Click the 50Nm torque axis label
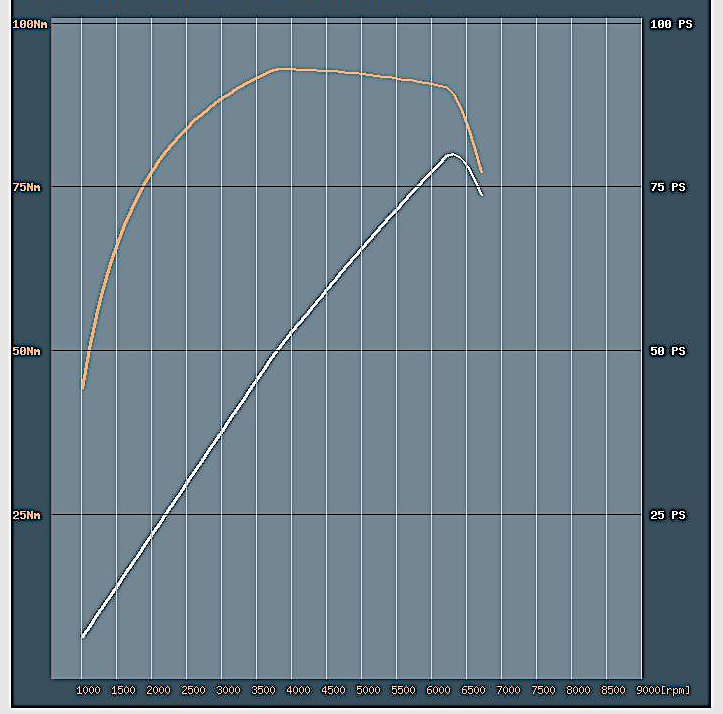 [27, 351]
